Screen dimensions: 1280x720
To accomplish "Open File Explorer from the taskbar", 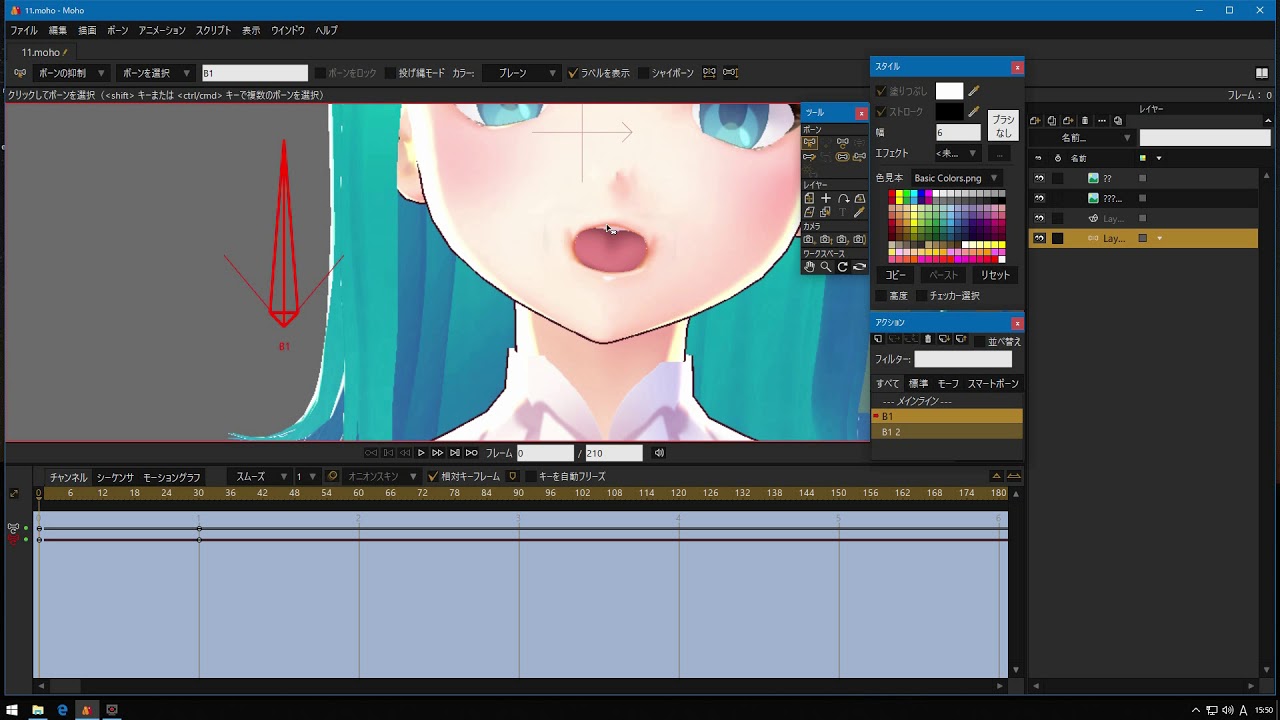I will (37, 710).
